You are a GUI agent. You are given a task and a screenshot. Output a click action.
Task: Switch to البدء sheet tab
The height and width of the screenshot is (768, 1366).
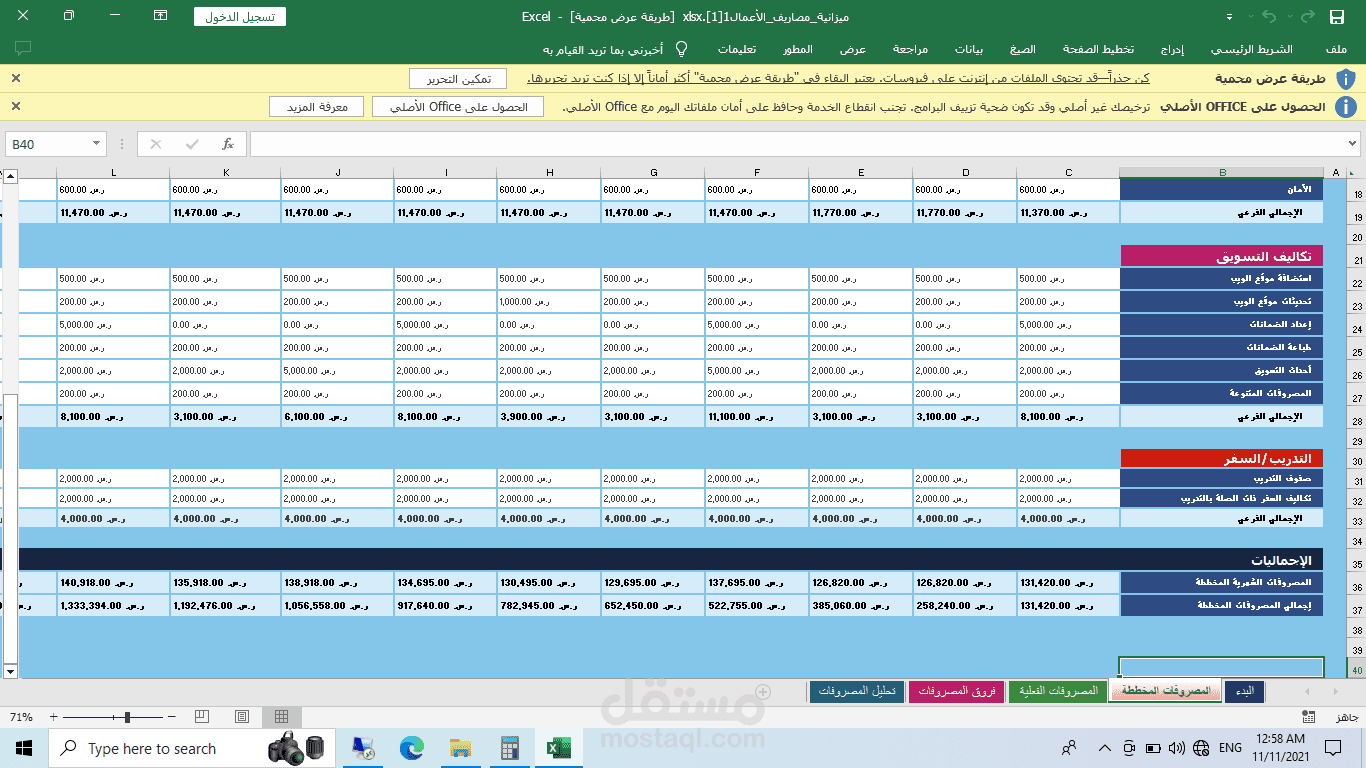pos(1244,691)
